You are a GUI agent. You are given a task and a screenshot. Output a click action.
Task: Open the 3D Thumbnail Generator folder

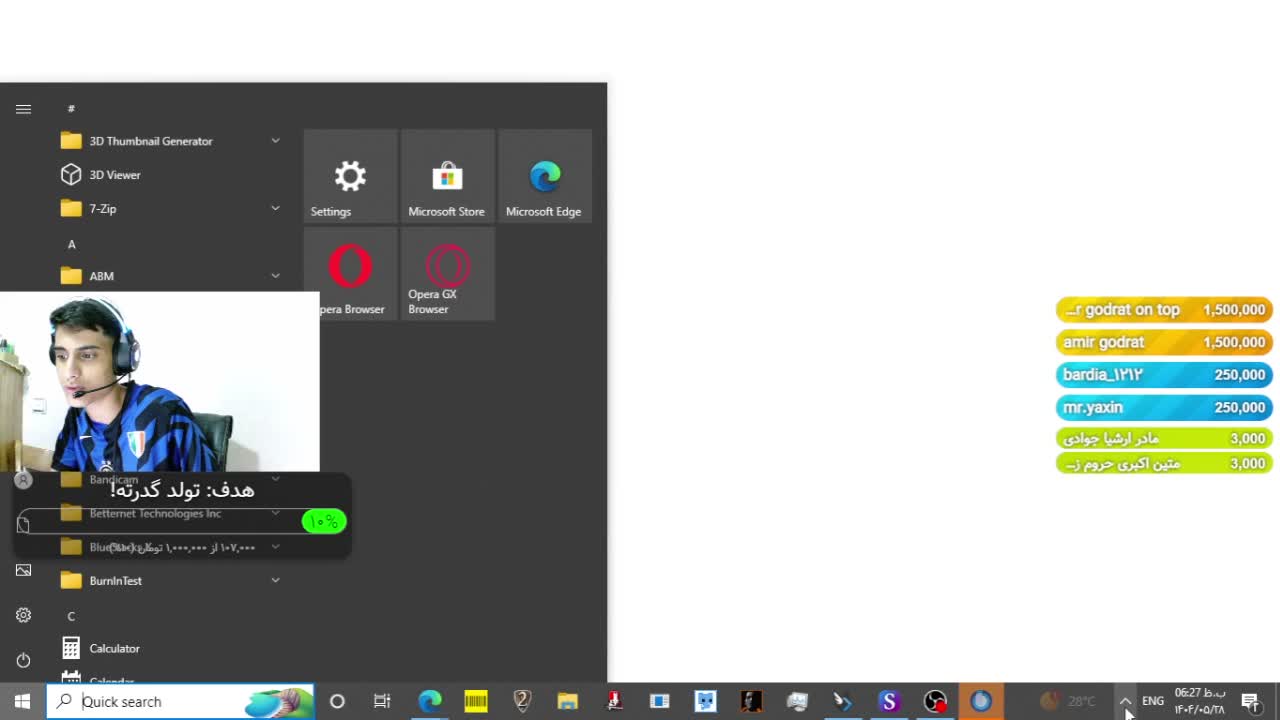(x=170, y=141)
